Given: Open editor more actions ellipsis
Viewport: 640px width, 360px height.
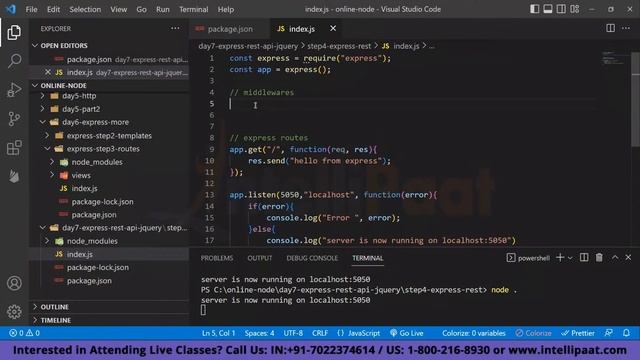Looking at the screenshot, I should (626, 28).
